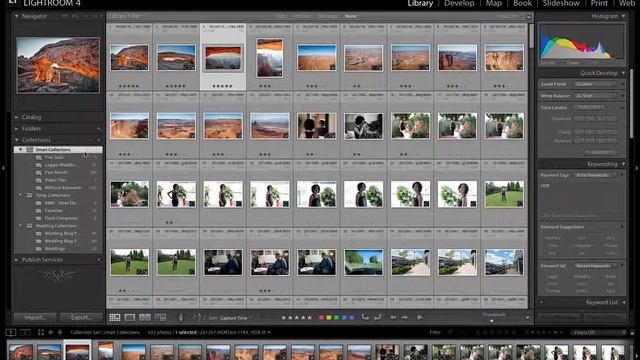
Task: Open the Map module
Action: click(493, 4)
